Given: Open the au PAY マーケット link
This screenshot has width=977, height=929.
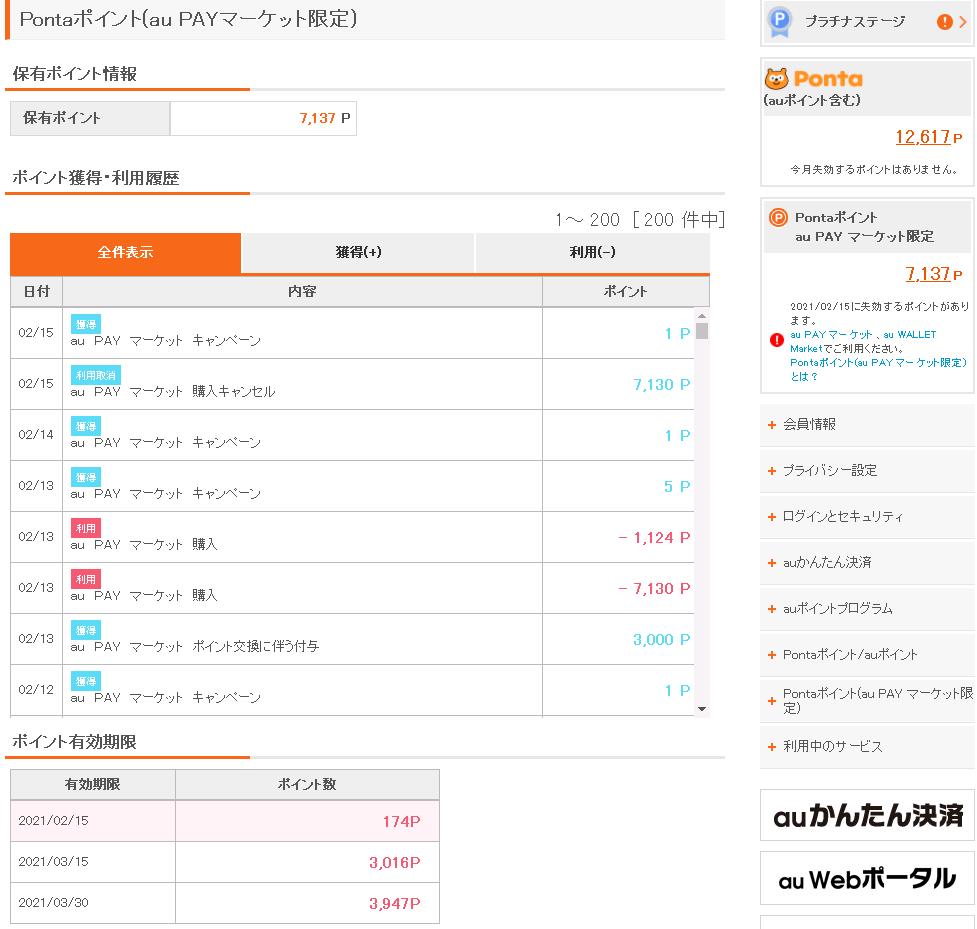Looking at the screenshot, I should pyautogui.click(x=831, y=335).
